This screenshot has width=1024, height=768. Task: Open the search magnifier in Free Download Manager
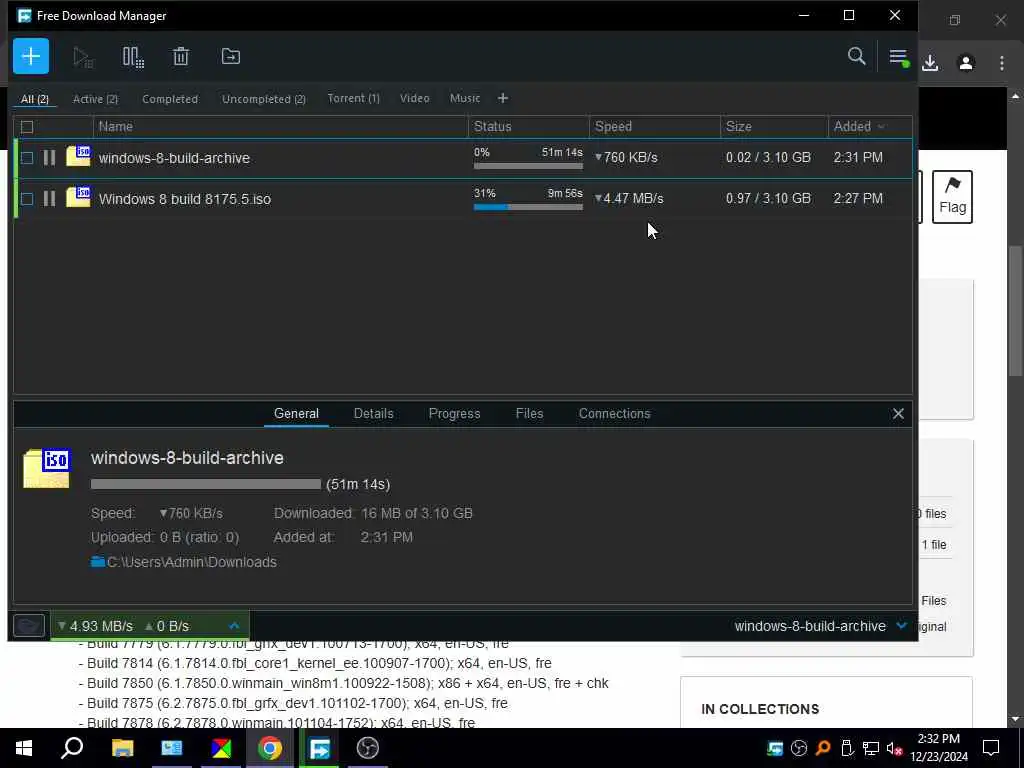856,56
